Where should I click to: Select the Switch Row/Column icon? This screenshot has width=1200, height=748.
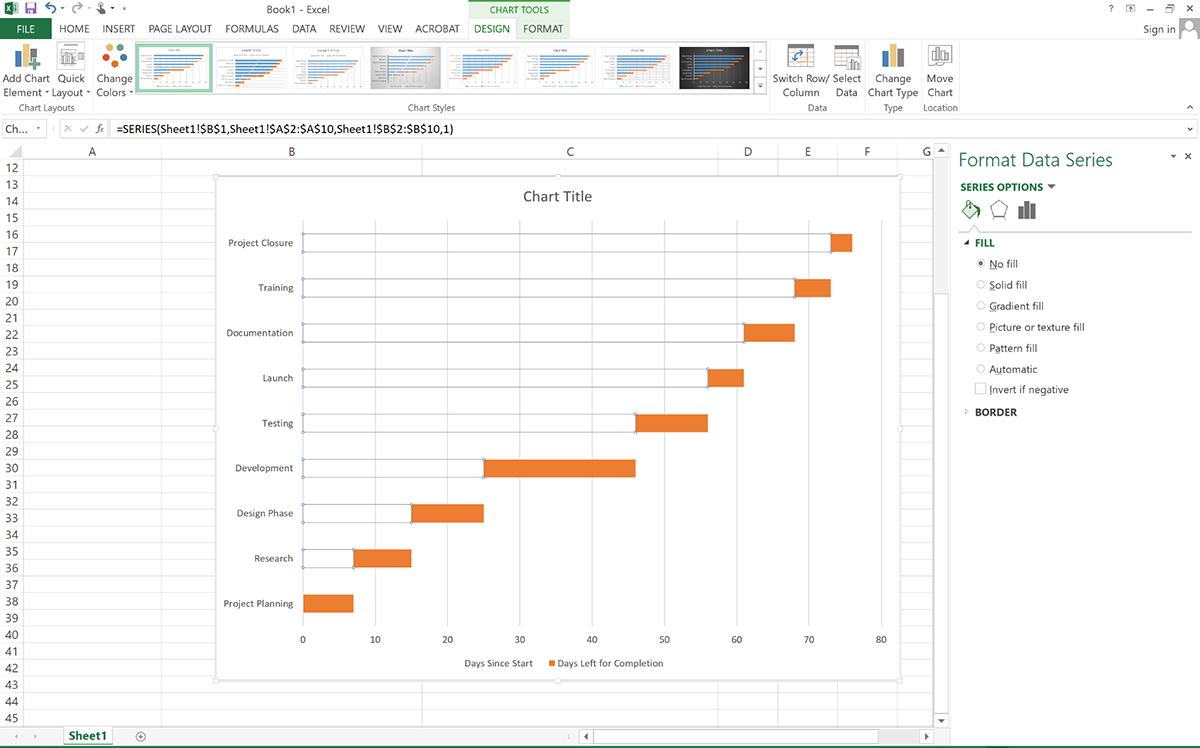800,68
